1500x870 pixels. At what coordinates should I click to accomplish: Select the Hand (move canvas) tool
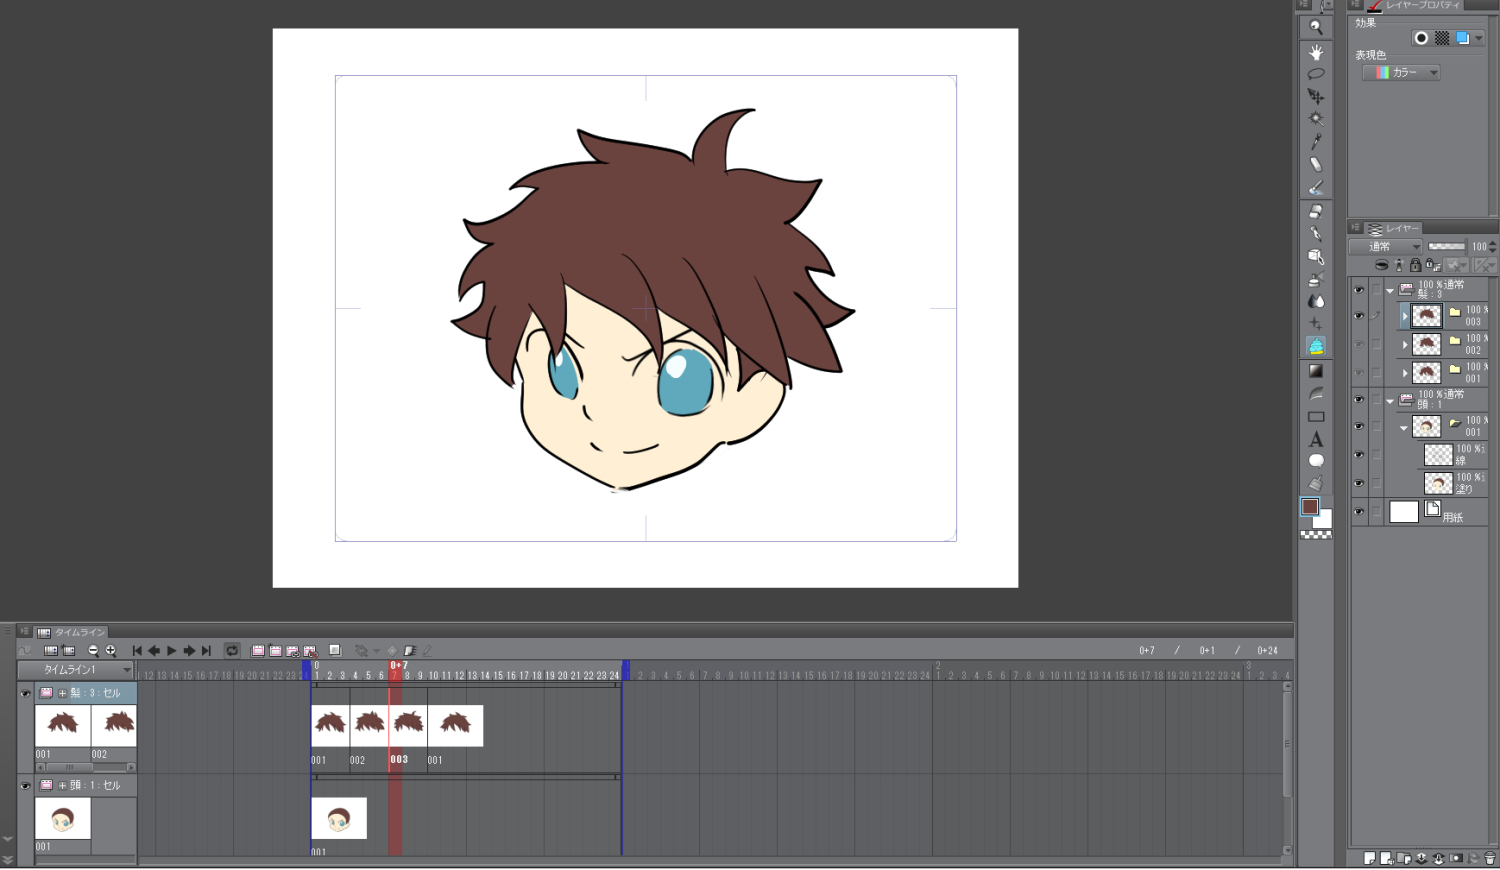[1316, 52]
